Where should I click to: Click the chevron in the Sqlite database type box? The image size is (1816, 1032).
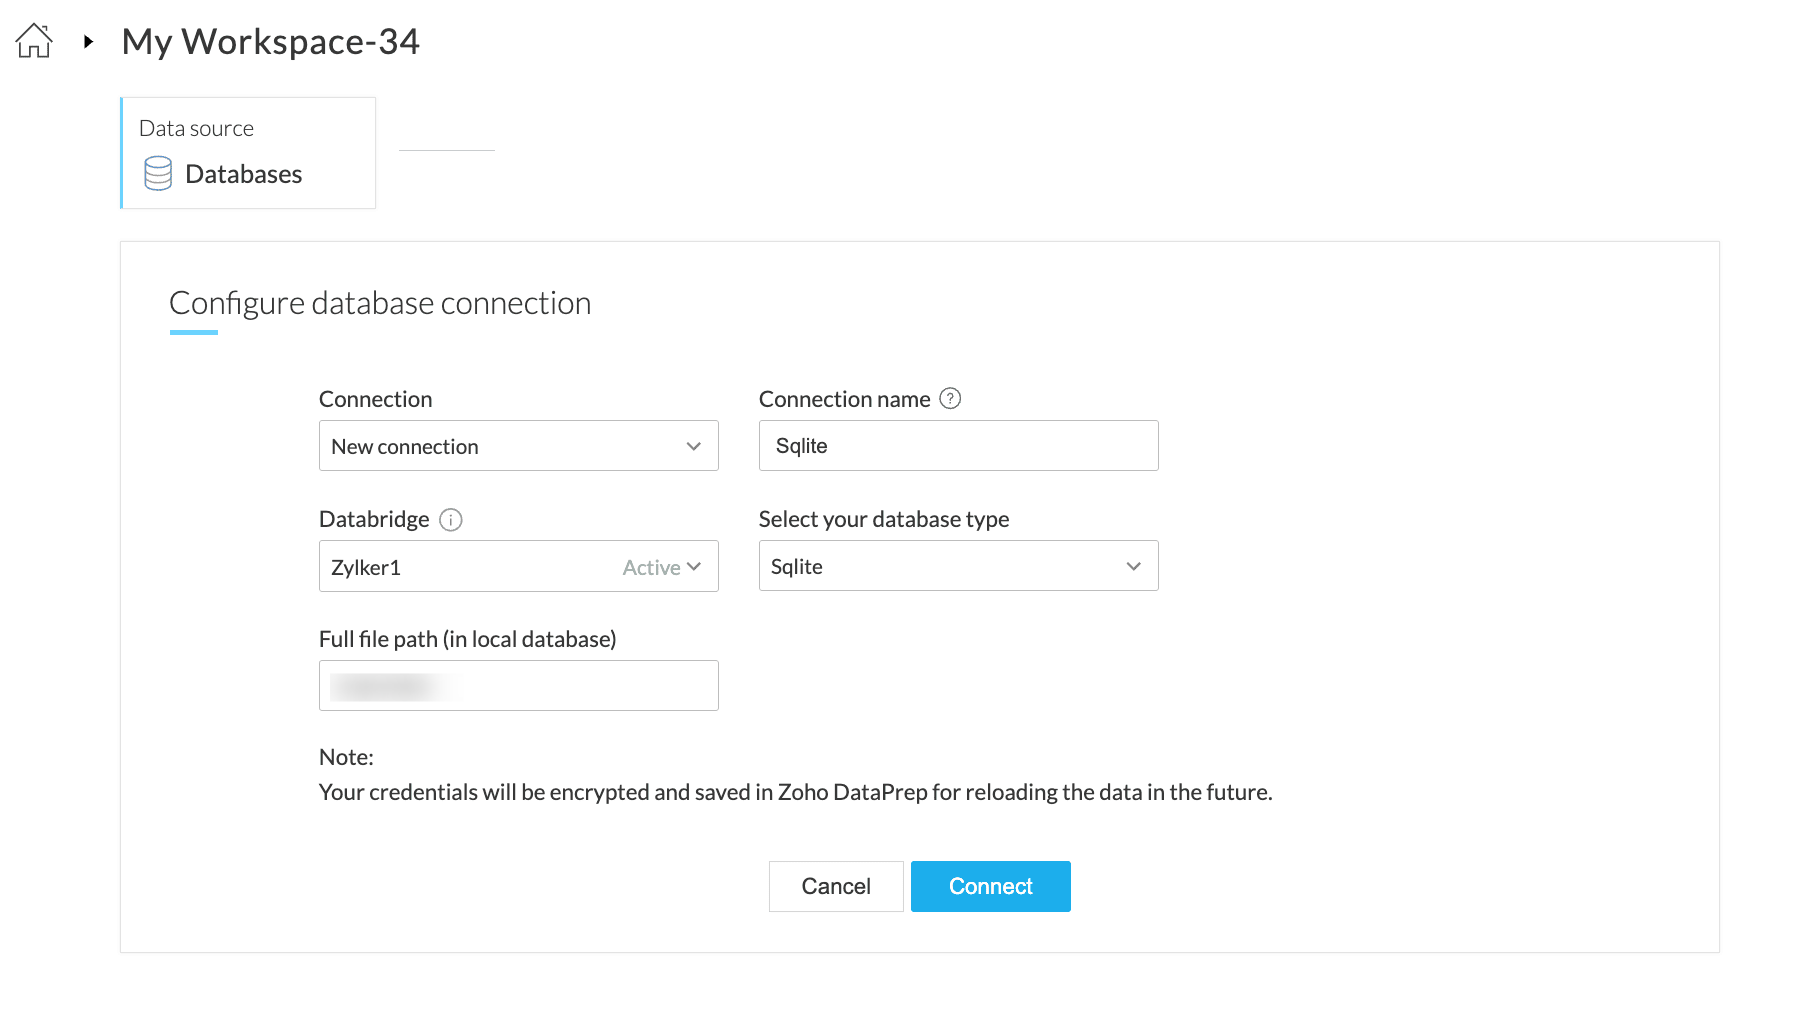(1133, 566)
